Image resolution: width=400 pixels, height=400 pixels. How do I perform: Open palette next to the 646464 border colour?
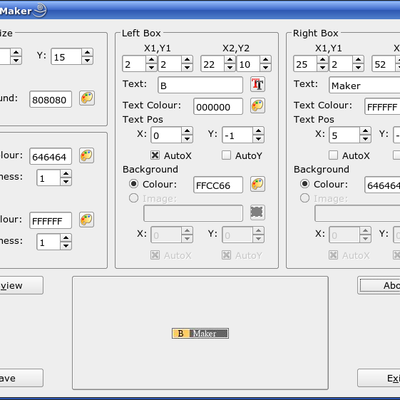87,156
